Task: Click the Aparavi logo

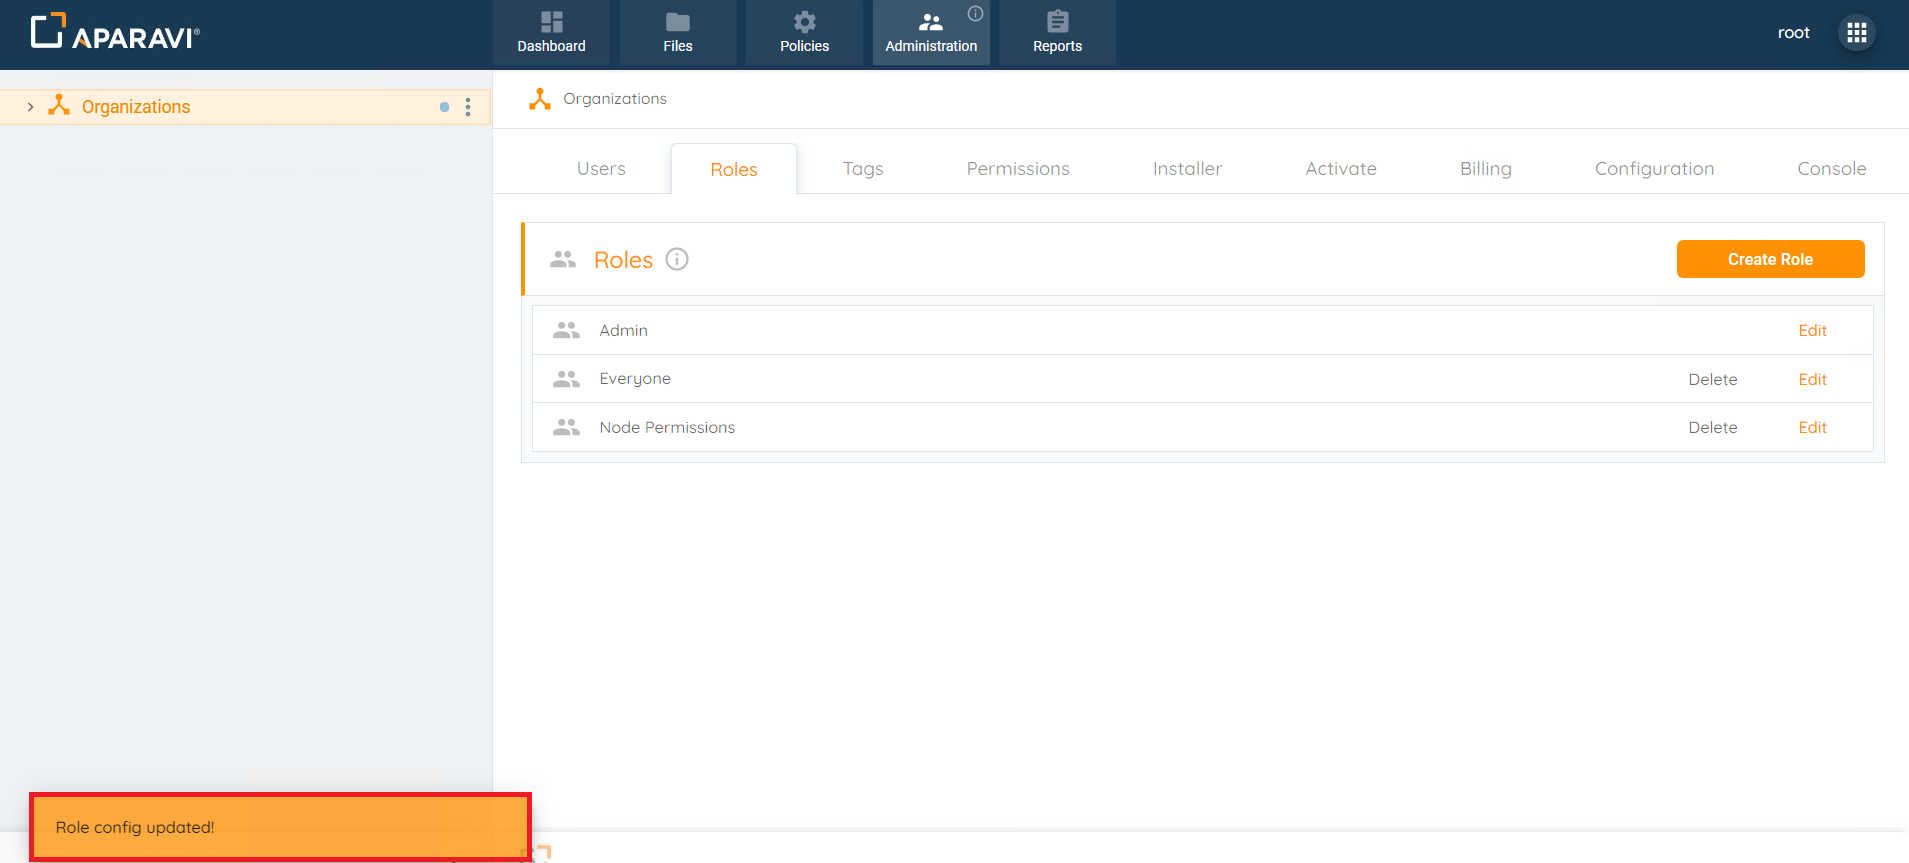Action: (115, 33)
